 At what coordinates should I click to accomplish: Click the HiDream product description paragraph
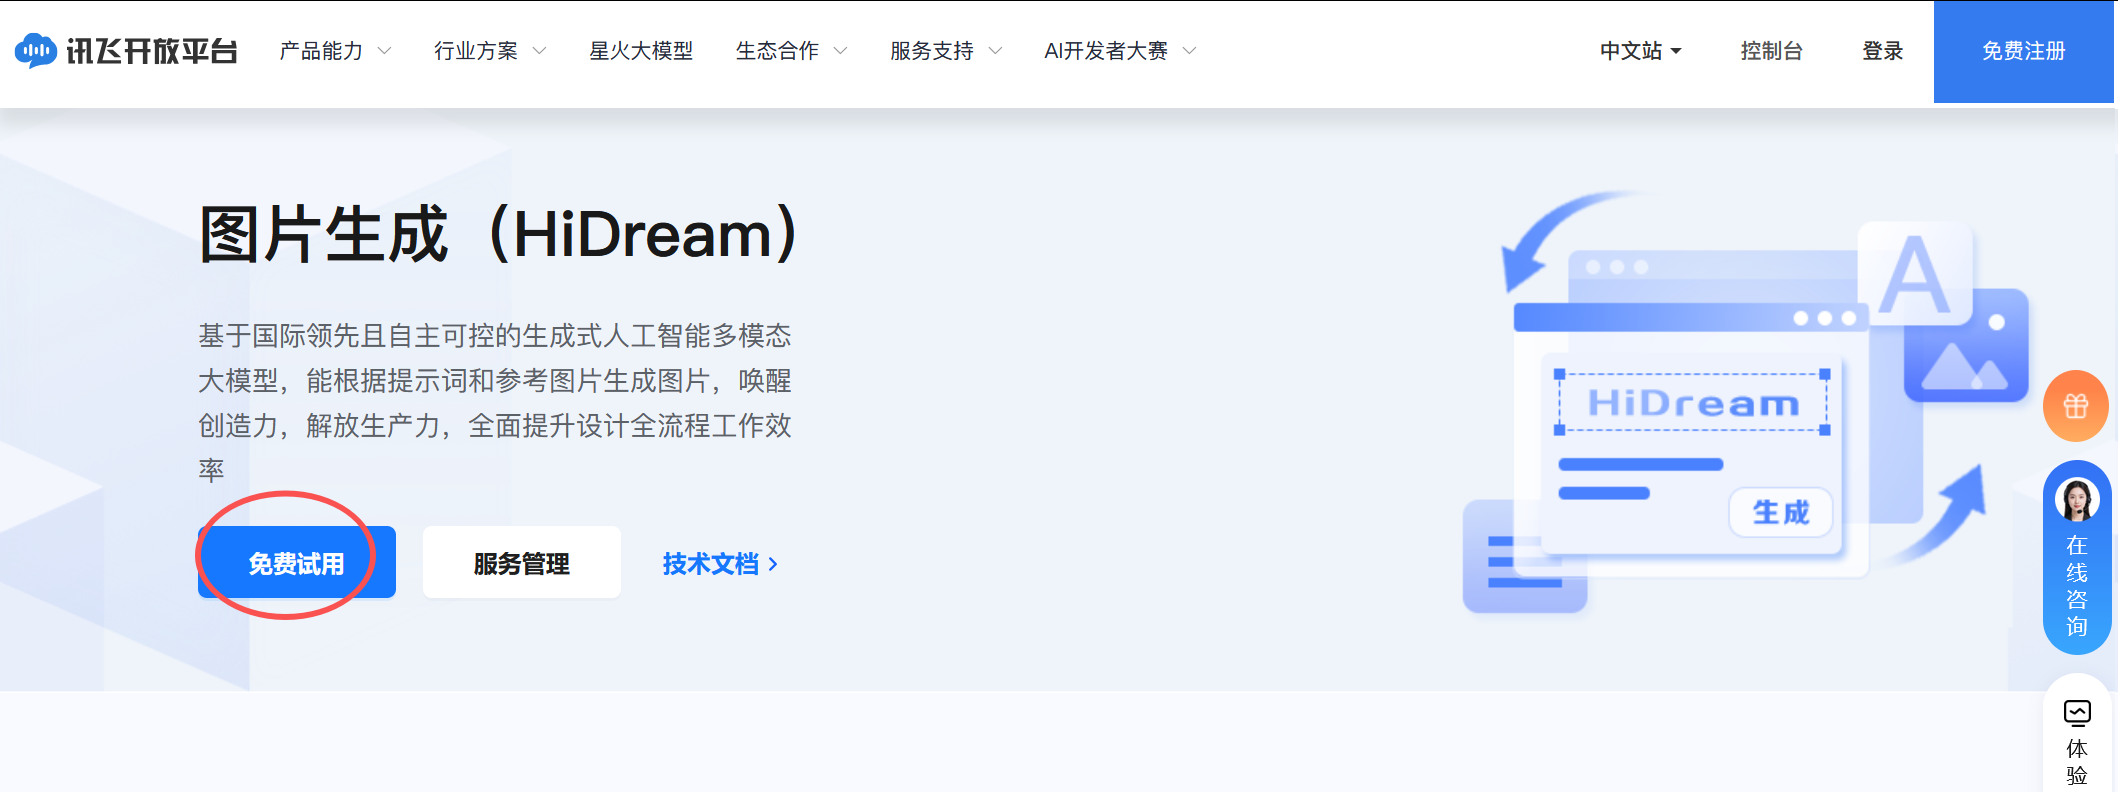pos(495,403)
